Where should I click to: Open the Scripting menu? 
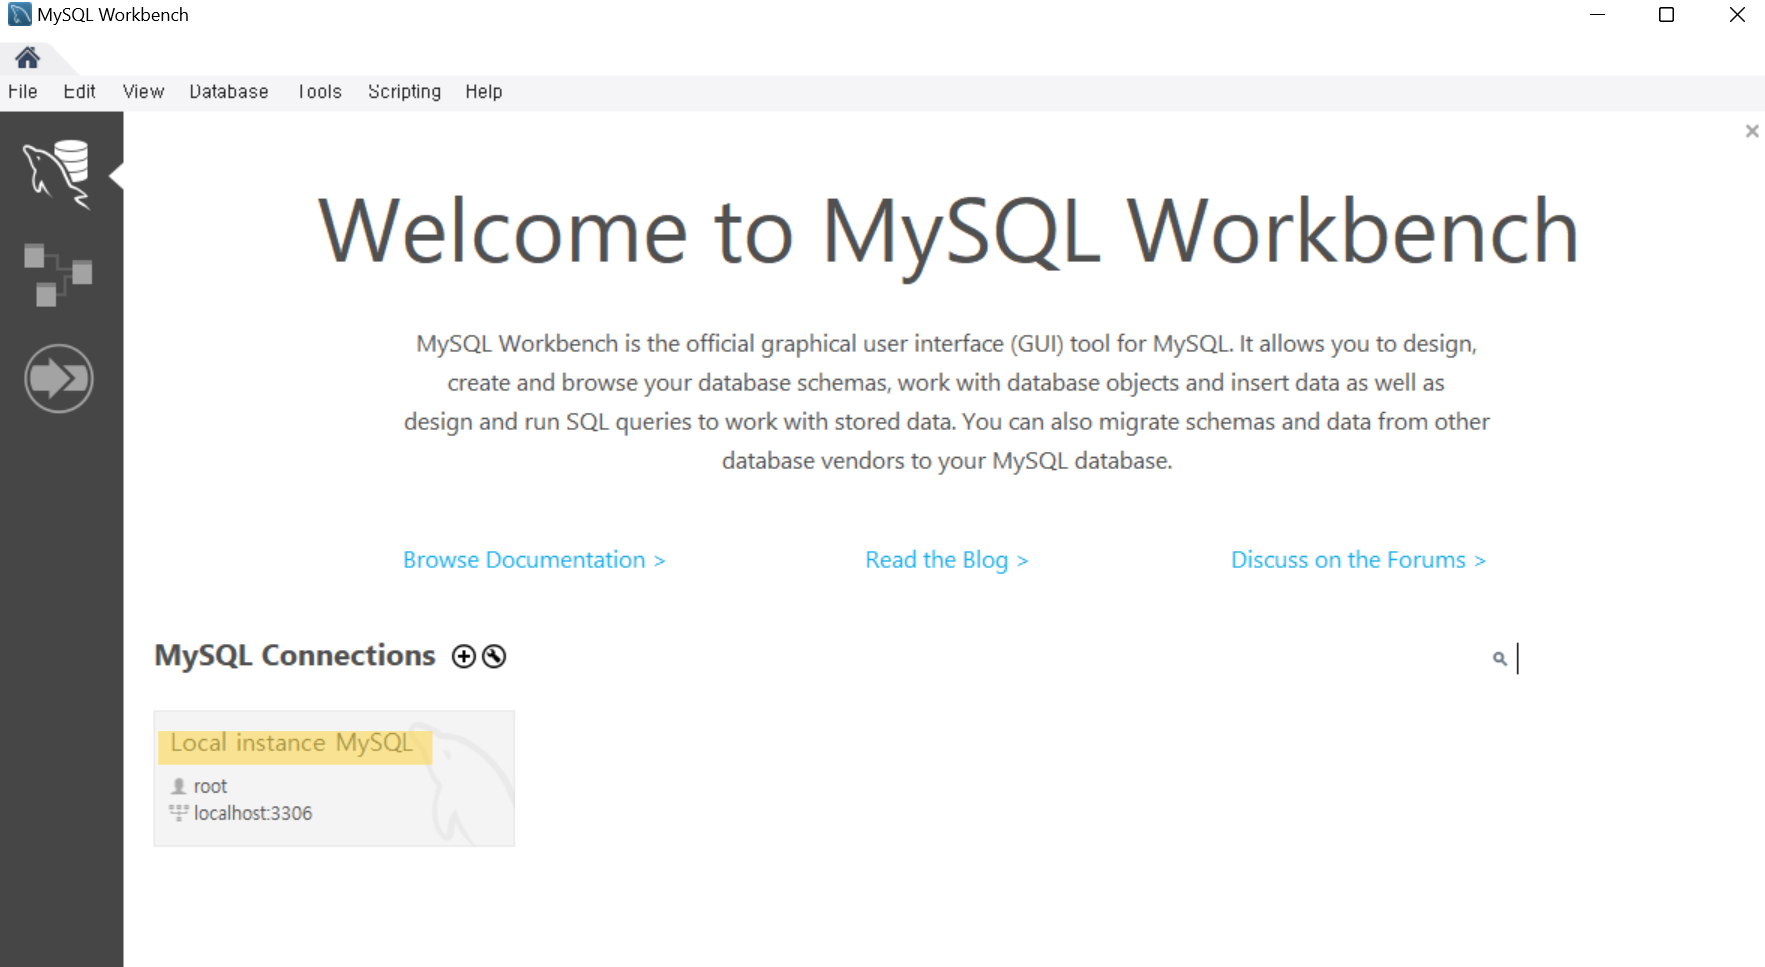point(404,92)
